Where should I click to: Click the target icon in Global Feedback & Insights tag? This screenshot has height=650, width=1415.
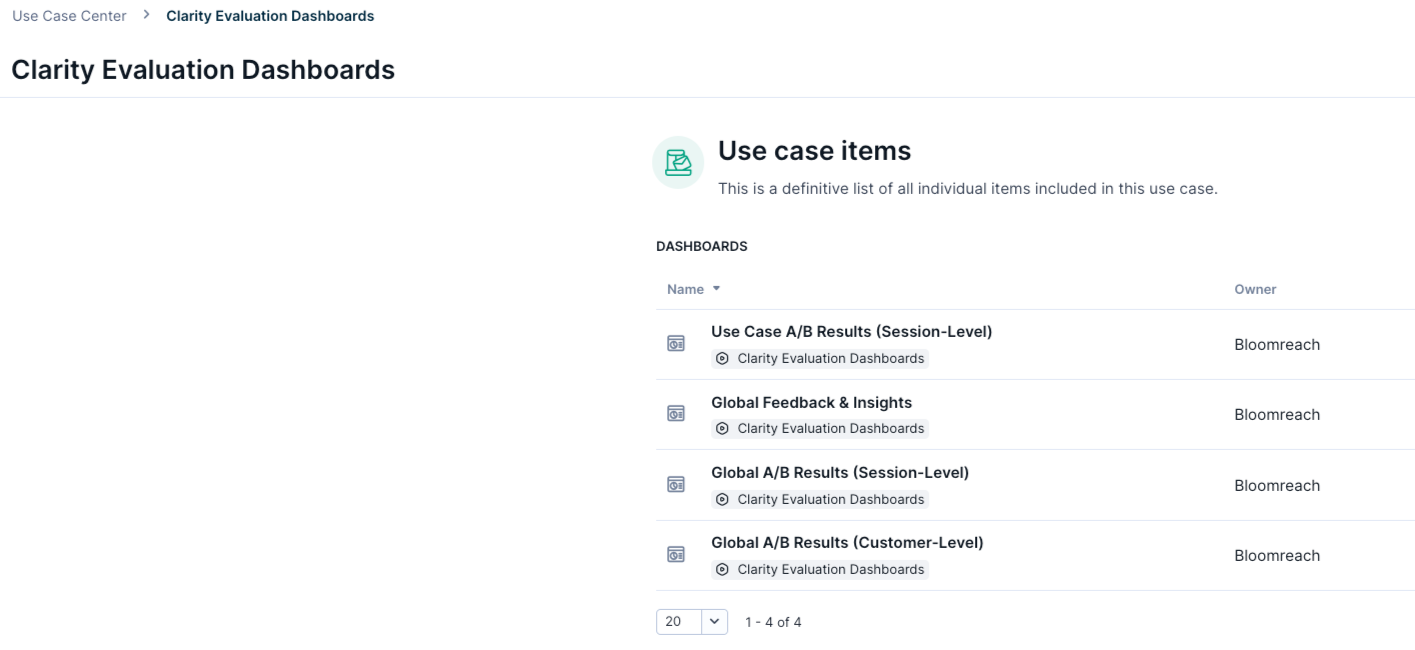722,428
